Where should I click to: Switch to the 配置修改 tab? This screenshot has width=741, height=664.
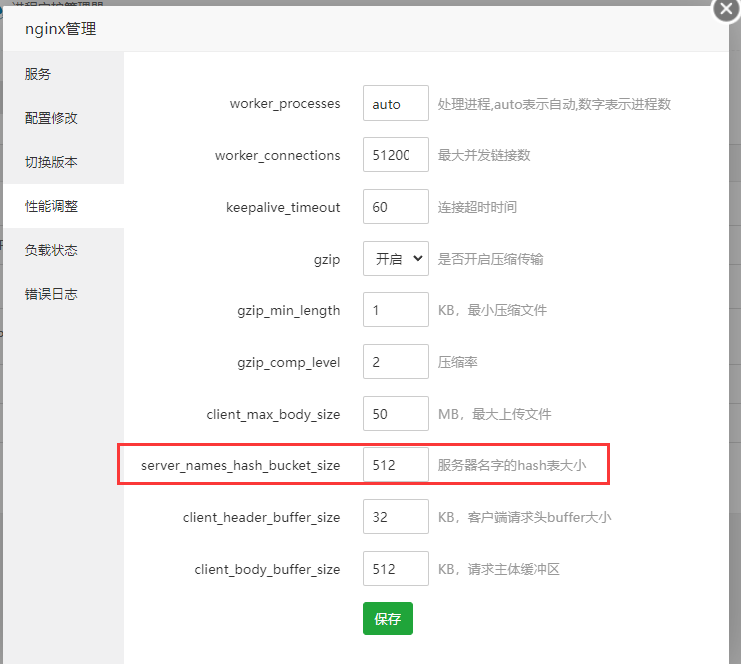[x=63, y=118]
